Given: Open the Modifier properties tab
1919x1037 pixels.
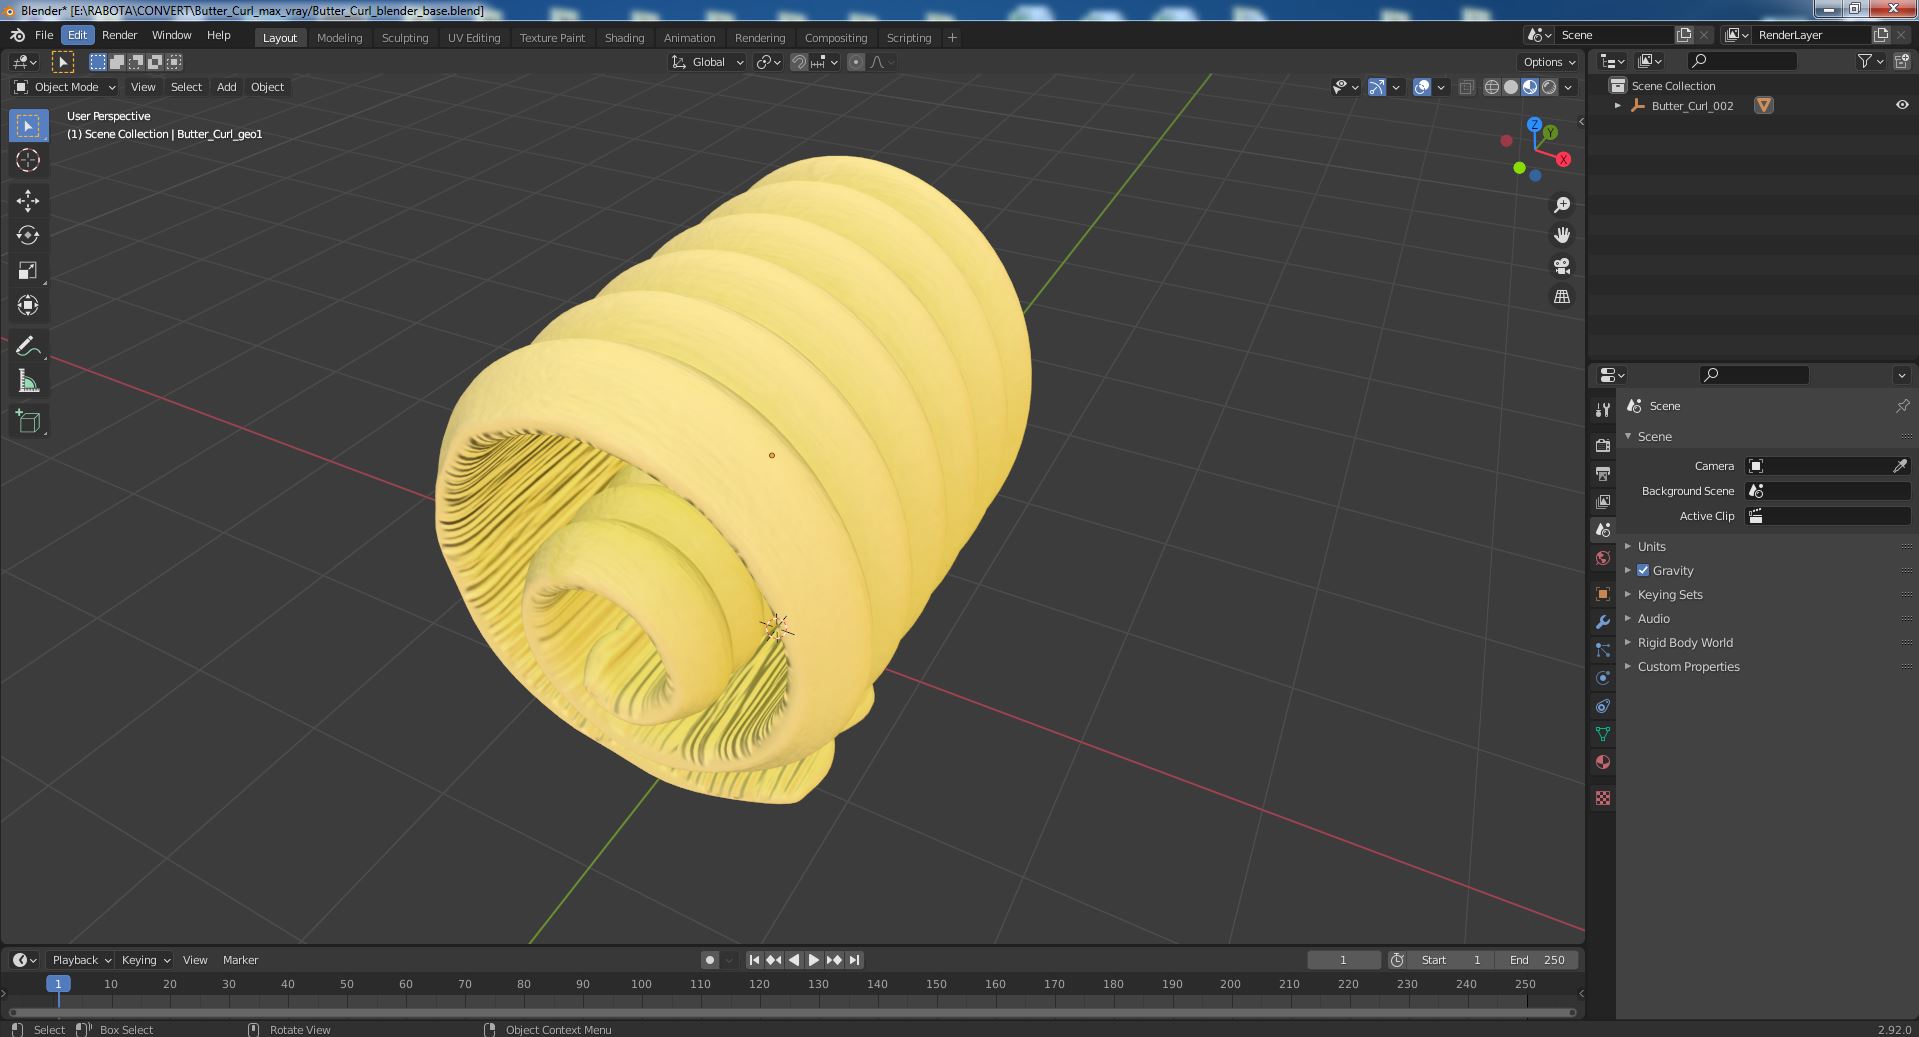Looking at the screenshot, I should click(1602, 621).
